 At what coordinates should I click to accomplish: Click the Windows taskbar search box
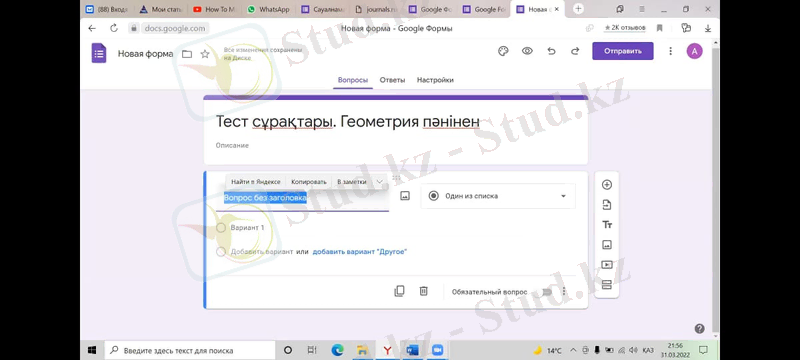coord(190,350)
